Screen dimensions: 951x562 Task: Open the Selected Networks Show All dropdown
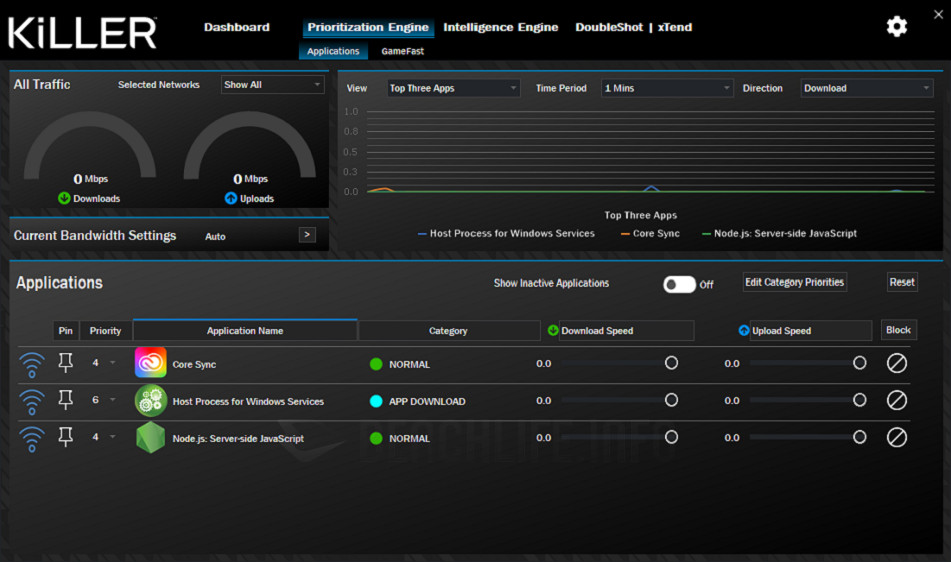click(x=272, y=85)
